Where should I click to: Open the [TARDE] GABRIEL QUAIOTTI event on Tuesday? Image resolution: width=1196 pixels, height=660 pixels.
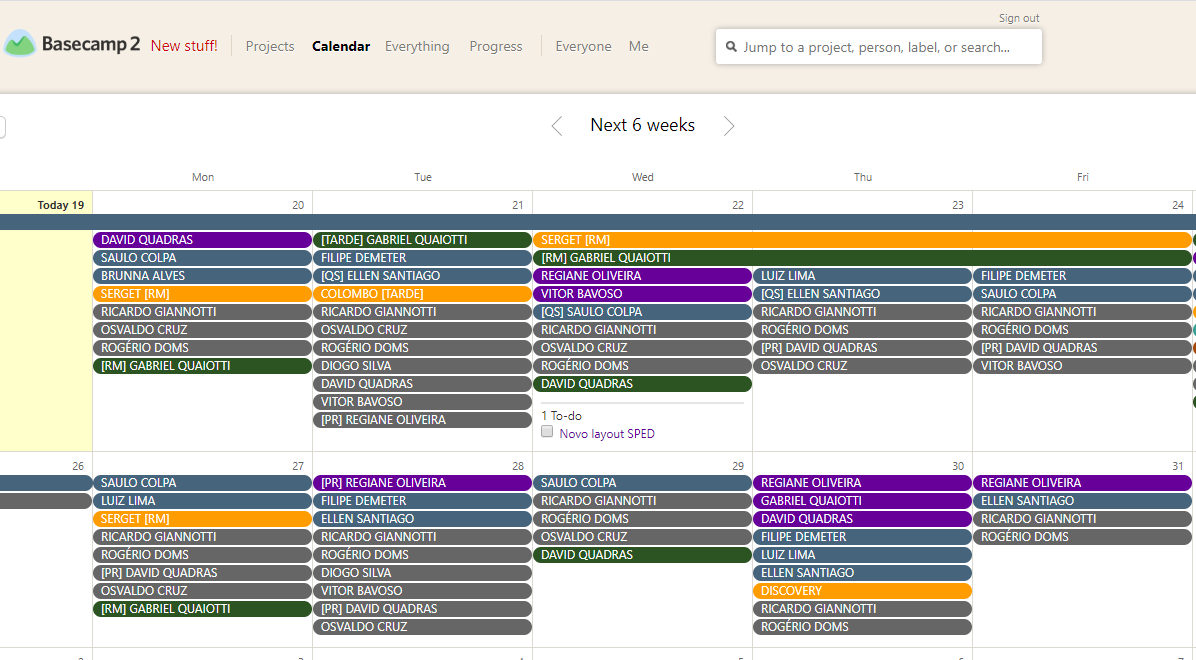click(422, 239)
